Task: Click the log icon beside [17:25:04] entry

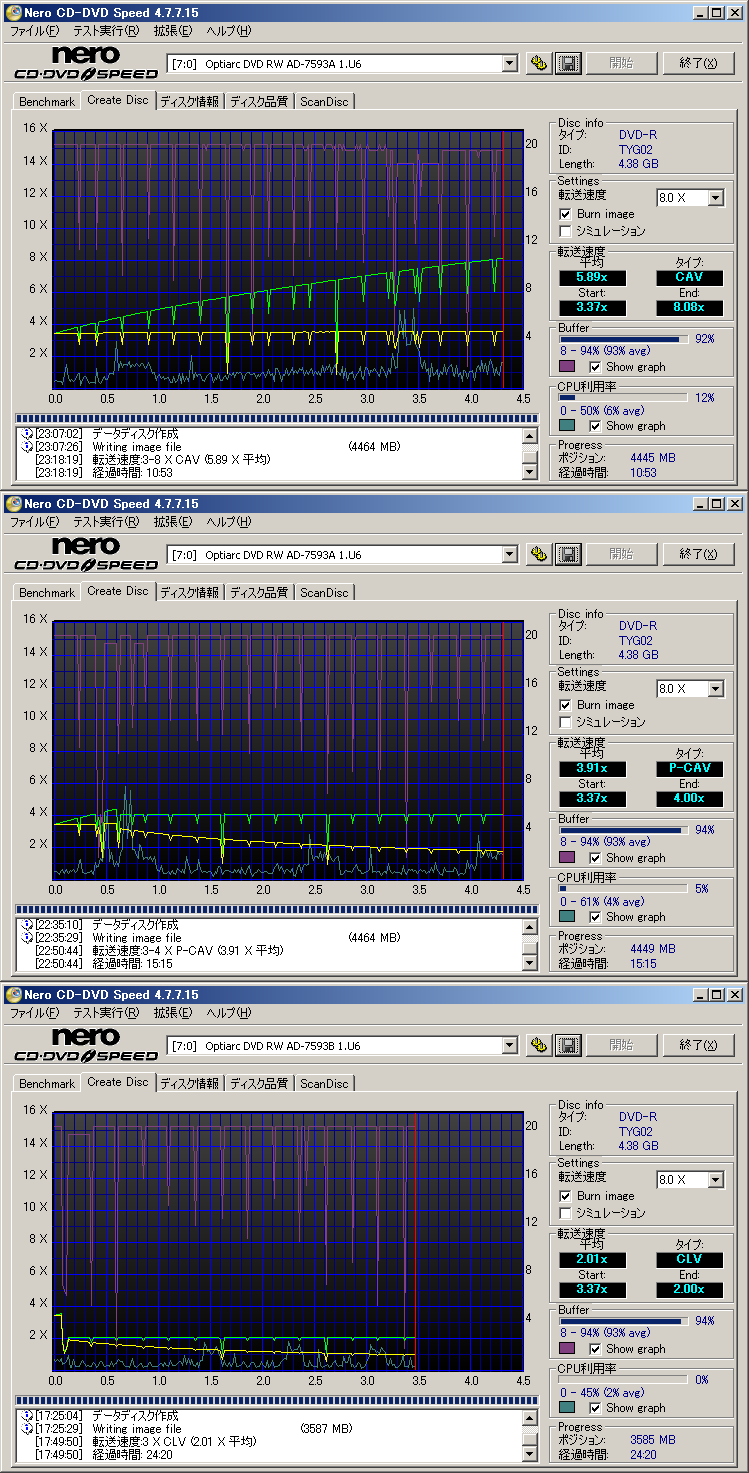Action: [x=27, y=1416]
